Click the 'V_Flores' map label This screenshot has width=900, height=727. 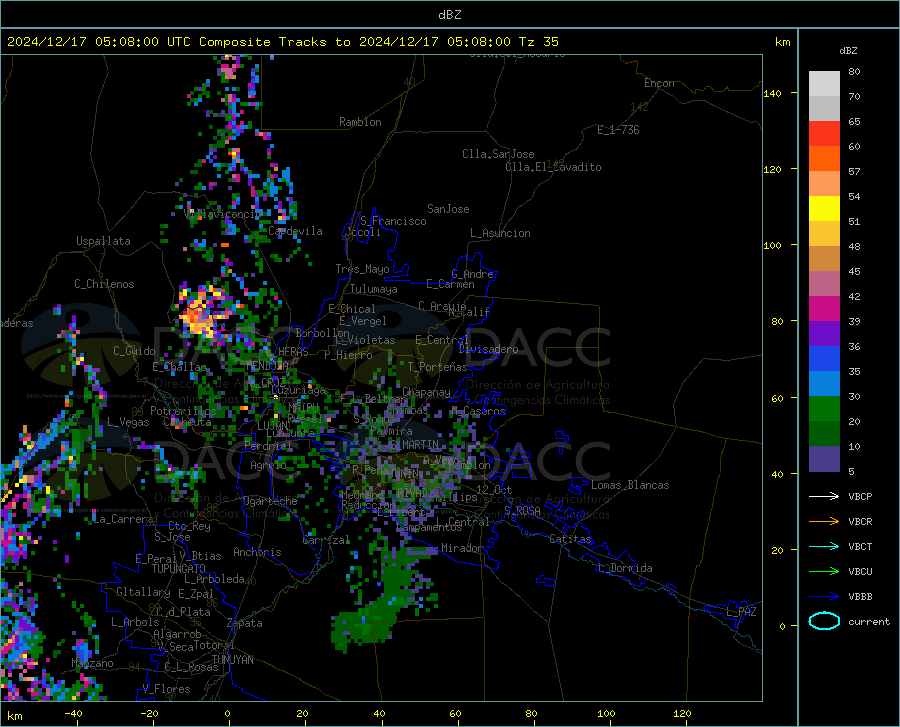point(166,689)
